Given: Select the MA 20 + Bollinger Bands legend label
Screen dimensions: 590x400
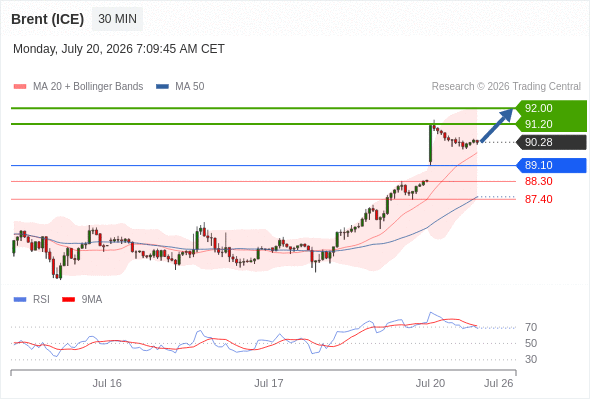Looking at the screenshot, I should pos(88,87).
